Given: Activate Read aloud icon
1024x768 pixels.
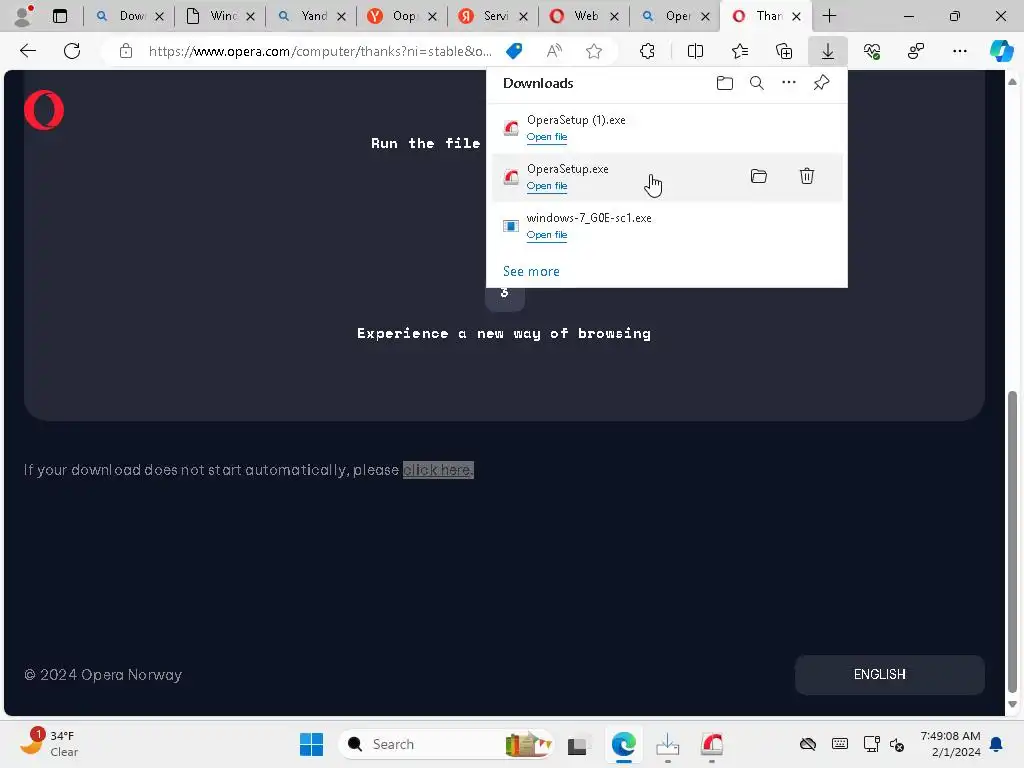Looking at the screenshot, I should 554,51.
